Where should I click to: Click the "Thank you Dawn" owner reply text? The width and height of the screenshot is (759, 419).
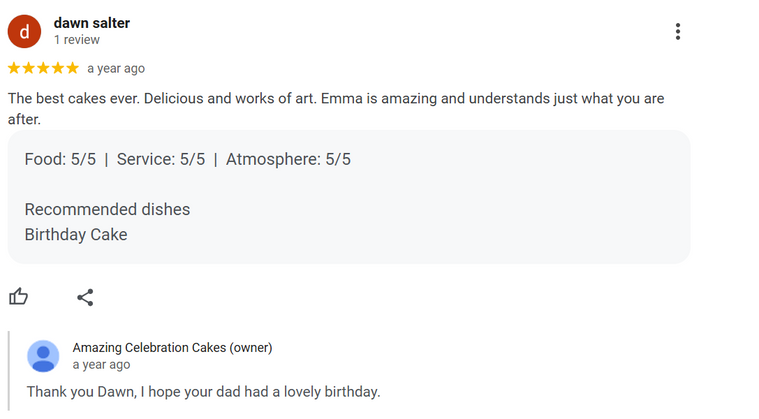pos(203,391)
